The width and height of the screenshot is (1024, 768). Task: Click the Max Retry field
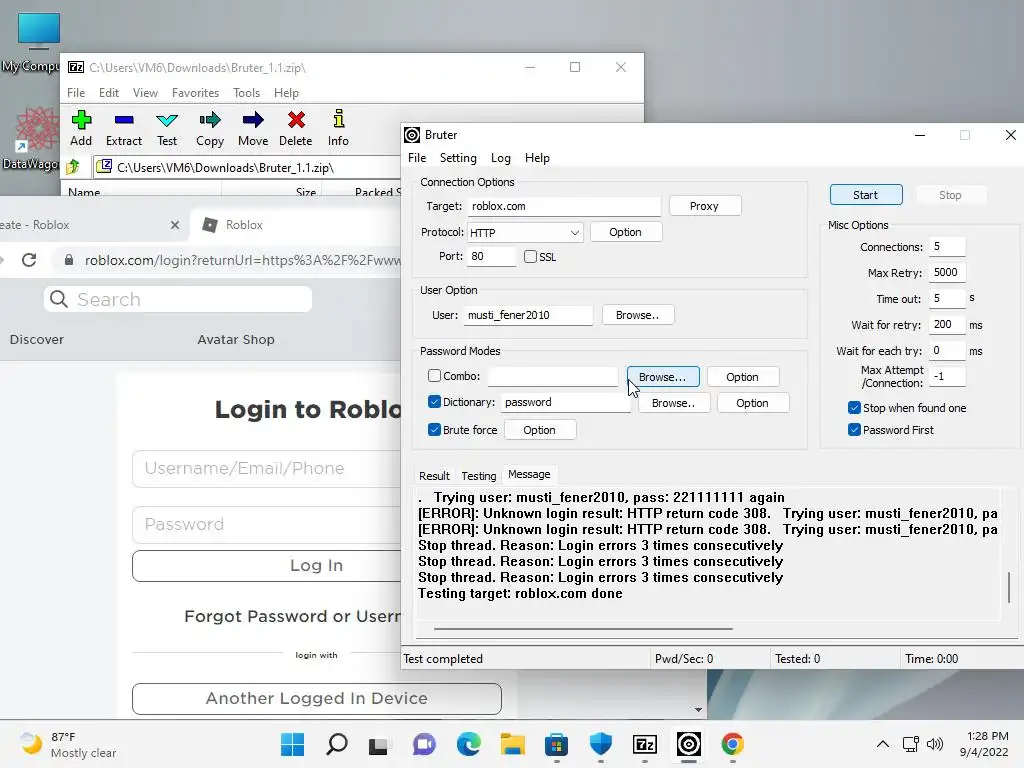coord(947,272)
